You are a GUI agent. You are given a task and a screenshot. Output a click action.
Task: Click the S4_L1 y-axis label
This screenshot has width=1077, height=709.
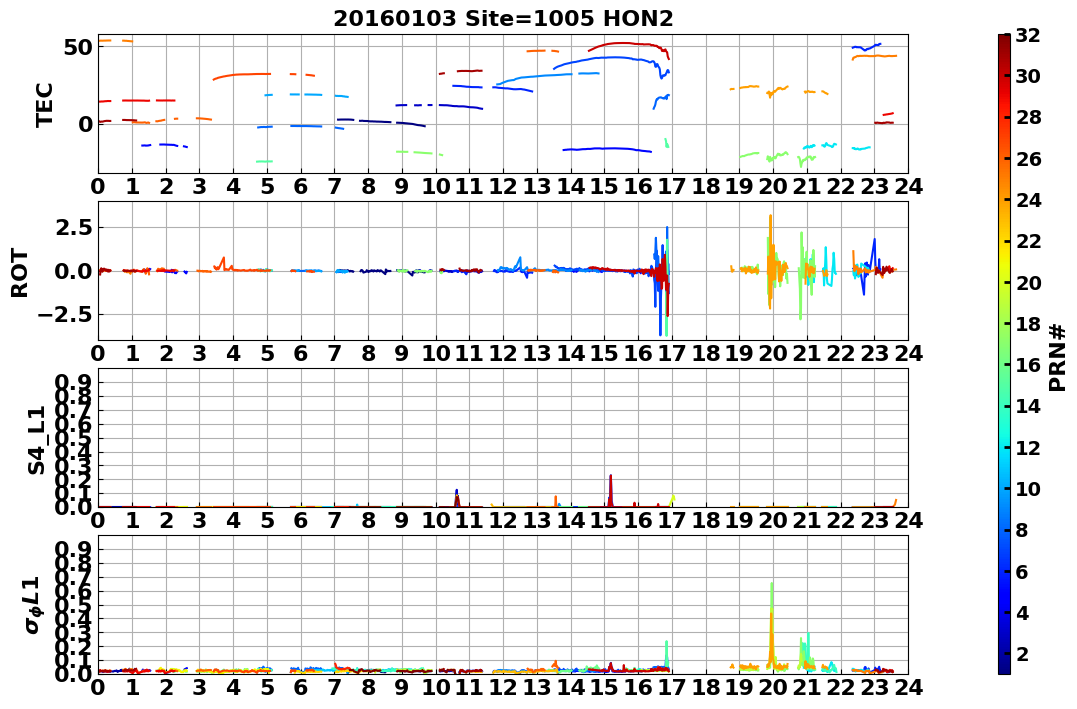click(36, 440)
